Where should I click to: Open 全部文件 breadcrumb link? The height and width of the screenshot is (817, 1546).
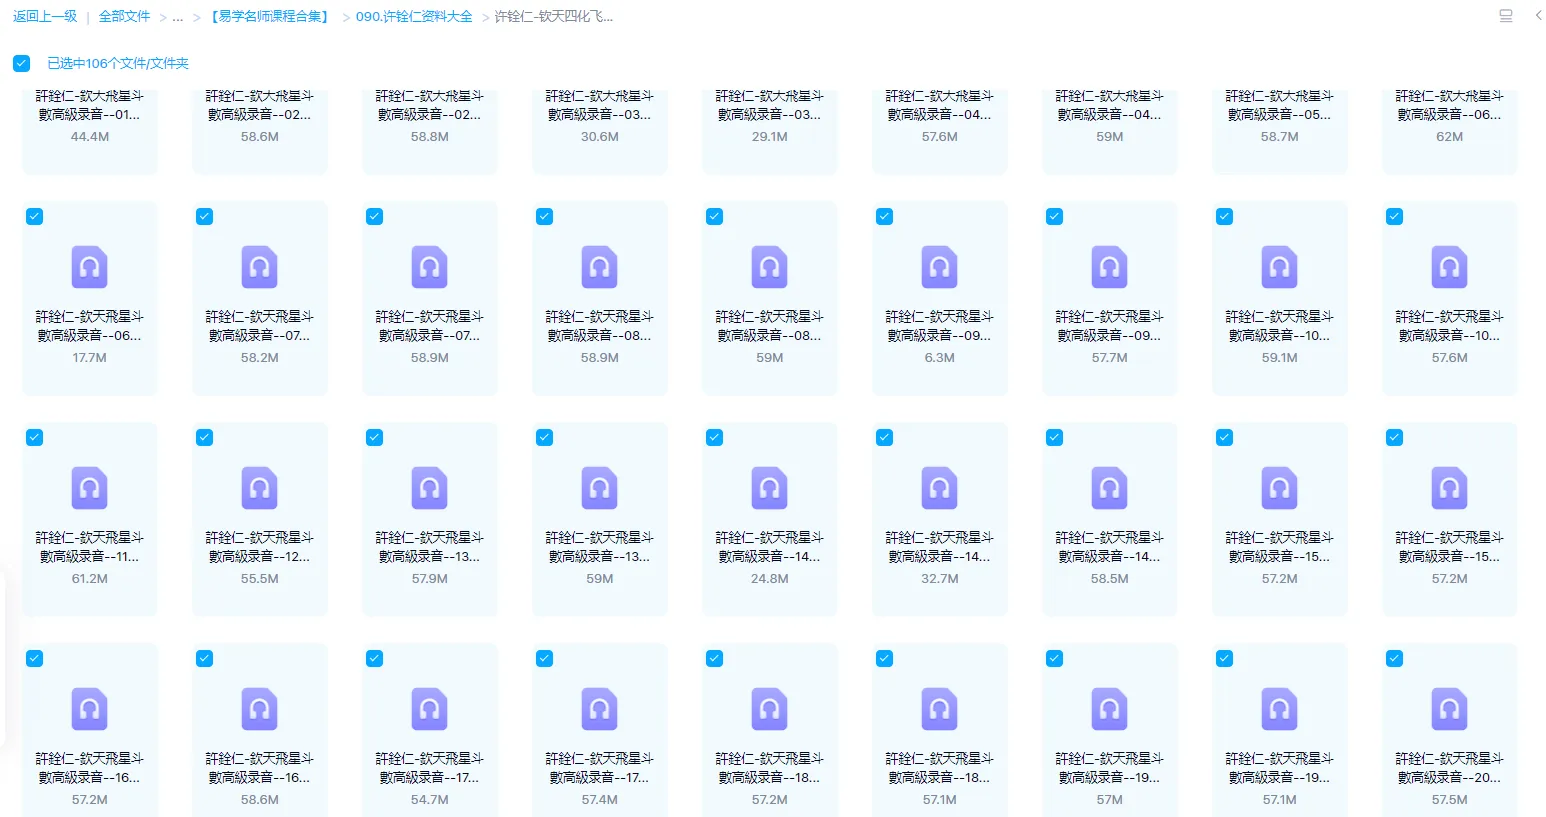(x=124, y=16)
